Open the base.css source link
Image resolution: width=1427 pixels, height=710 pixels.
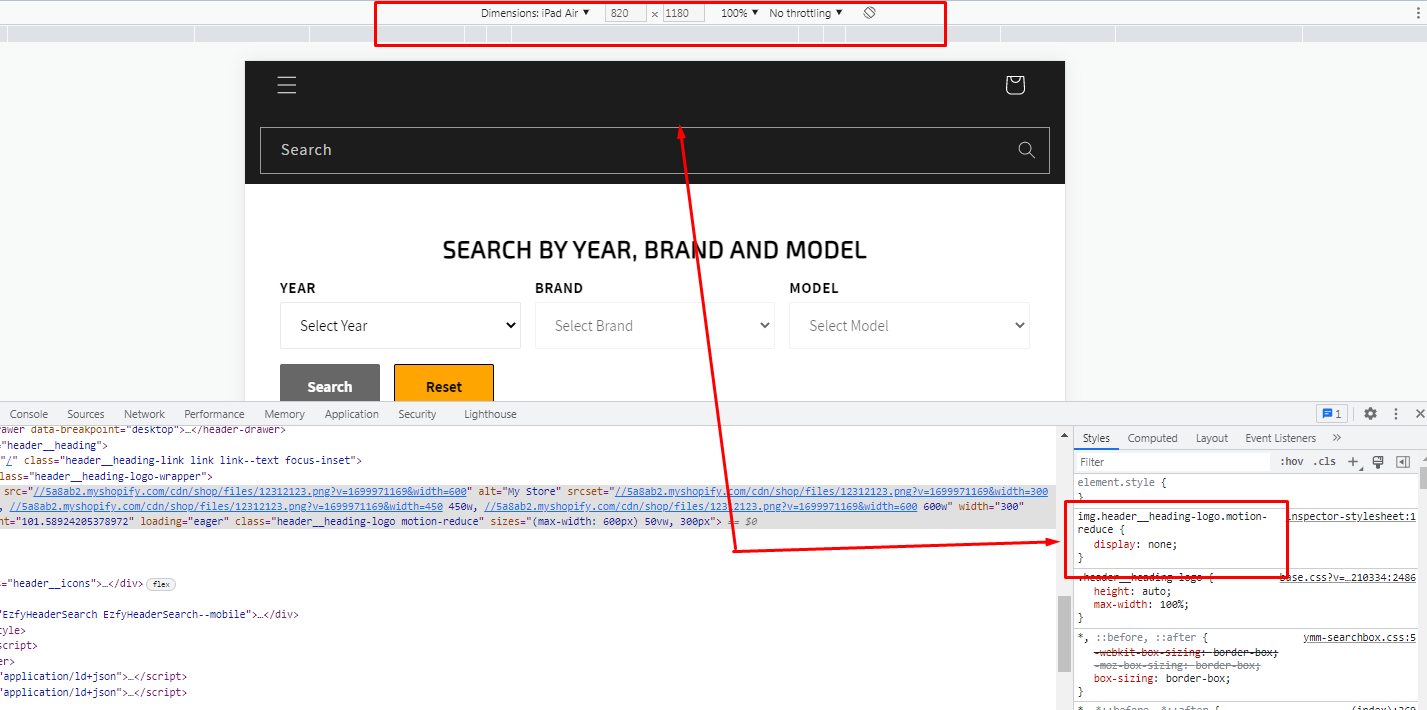(1348, 578)
